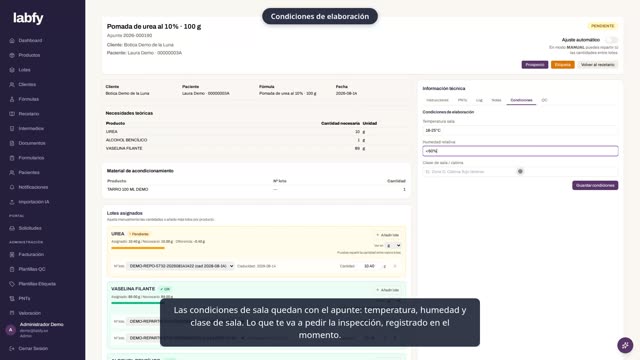Select the Condiciones tab
This screenshot has width=640, height=360.
coord(521,100)
